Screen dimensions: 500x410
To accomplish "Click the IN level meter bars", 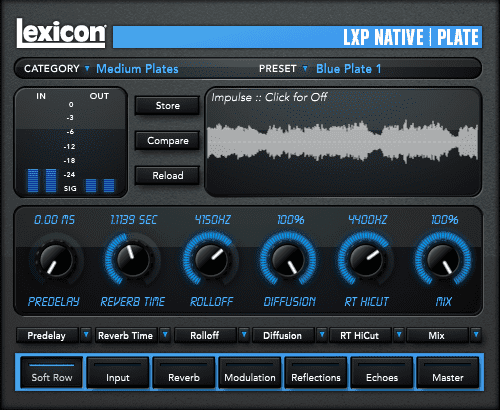I will coord(42,181).
